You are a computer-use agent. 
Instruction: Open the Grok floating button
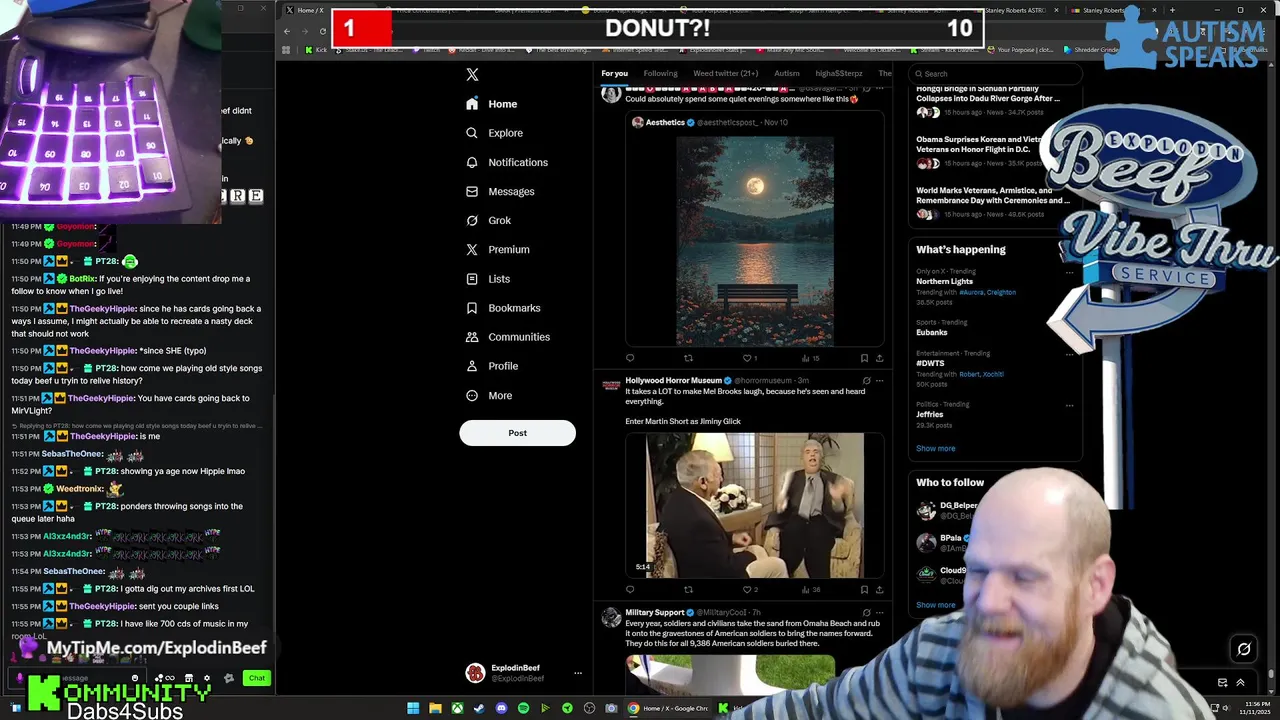1244,649
